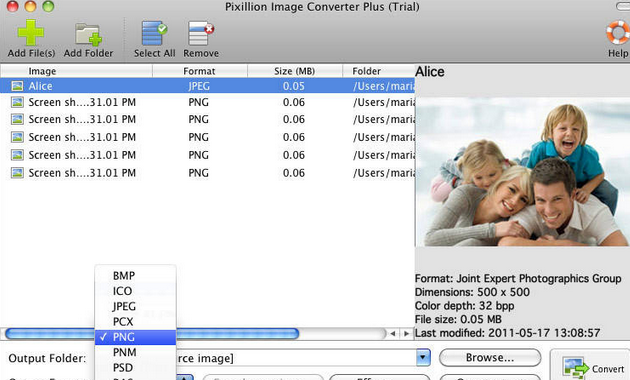This screenshot has width=630, height=380.
Task: Select the Alice file row
Action: [x=207, y=86]
